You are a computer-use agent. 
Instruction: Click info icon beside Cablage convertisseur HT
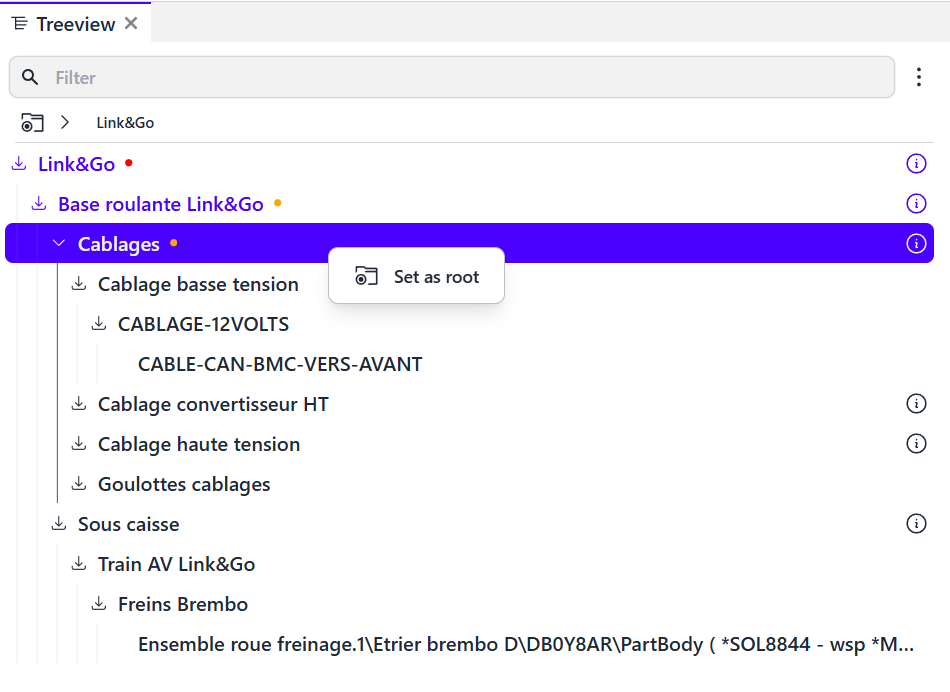(916, 404)
